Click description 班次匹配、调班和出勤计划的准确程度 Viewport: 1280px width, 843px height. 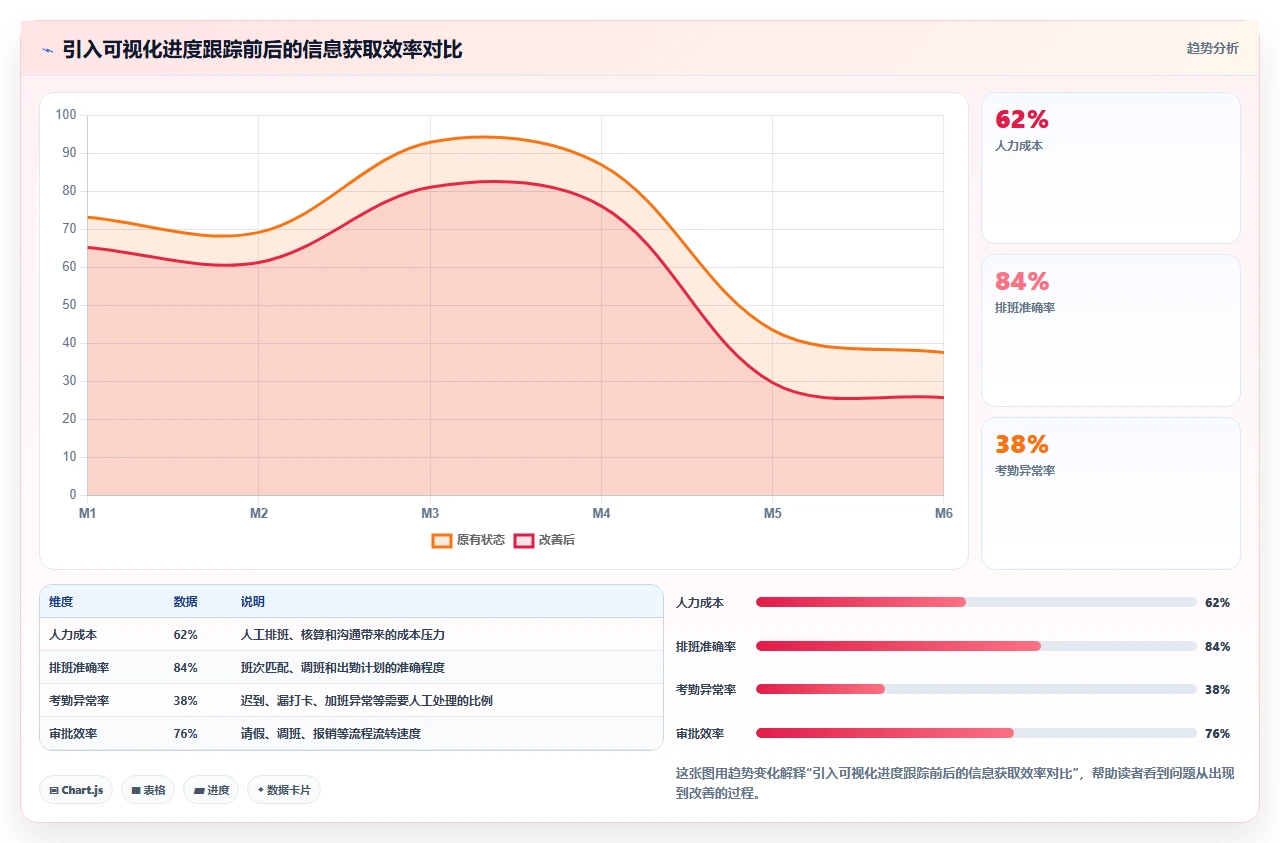pyautogui.click(x=343, y=668)
